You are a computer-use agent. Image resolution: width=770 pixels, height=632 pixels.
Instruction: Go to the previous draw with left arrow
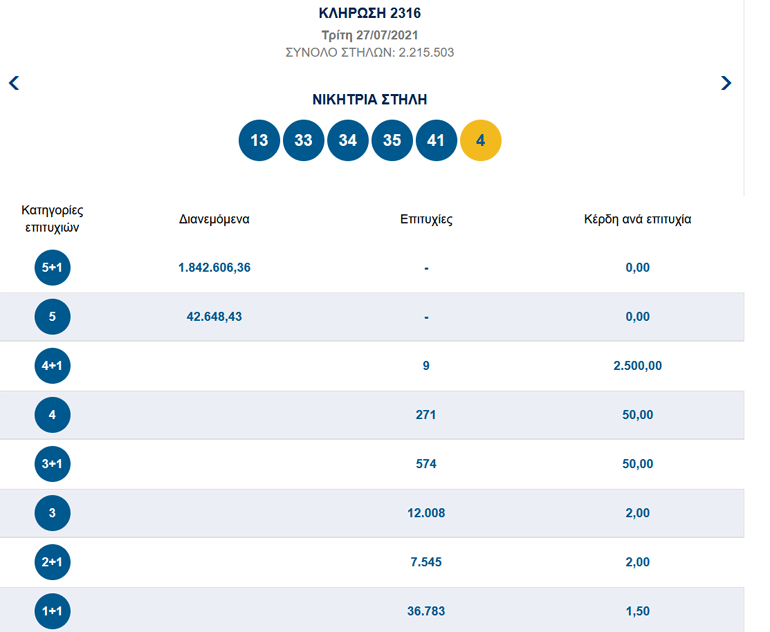[x=14, y=83]
